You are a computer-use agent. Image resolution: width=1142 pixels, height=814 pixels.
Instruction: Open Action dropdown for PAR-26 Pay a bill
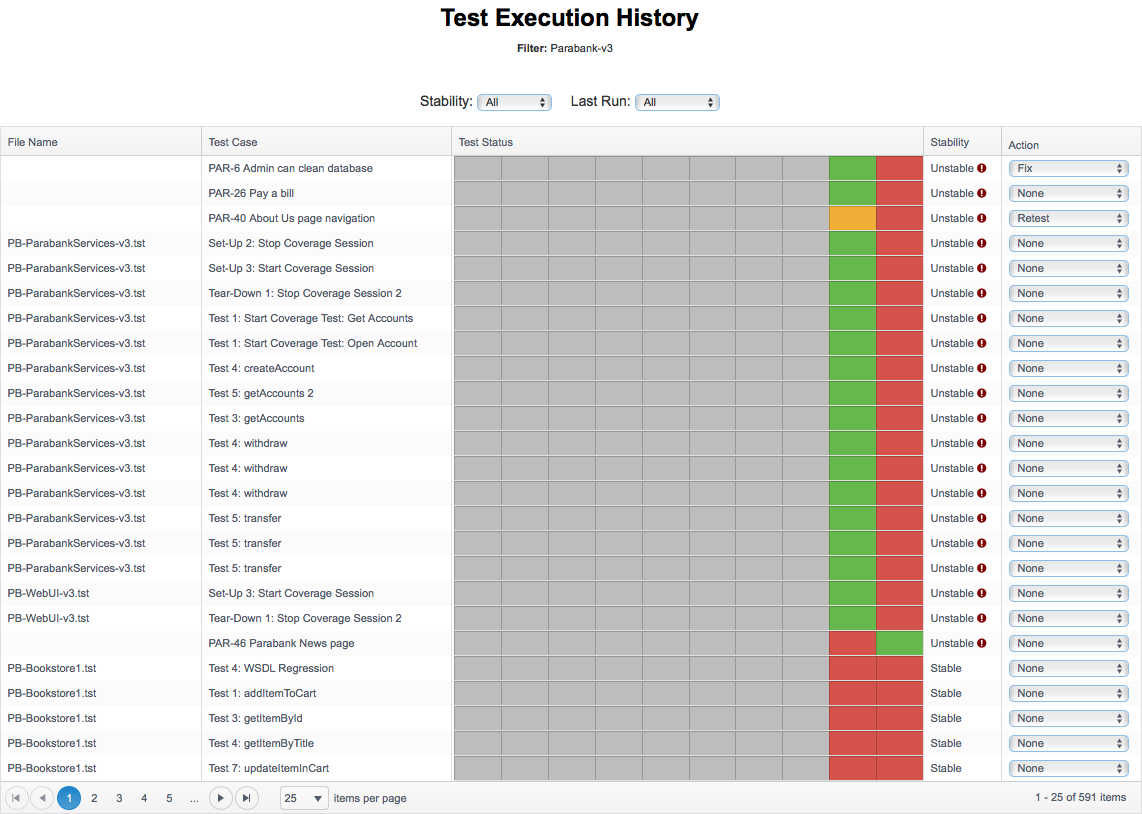(1068, 193)
